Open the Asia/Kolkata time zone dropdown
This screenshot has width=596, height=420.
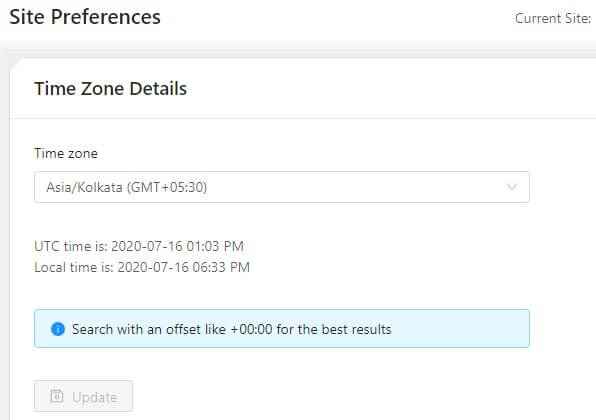pos(282,187)
